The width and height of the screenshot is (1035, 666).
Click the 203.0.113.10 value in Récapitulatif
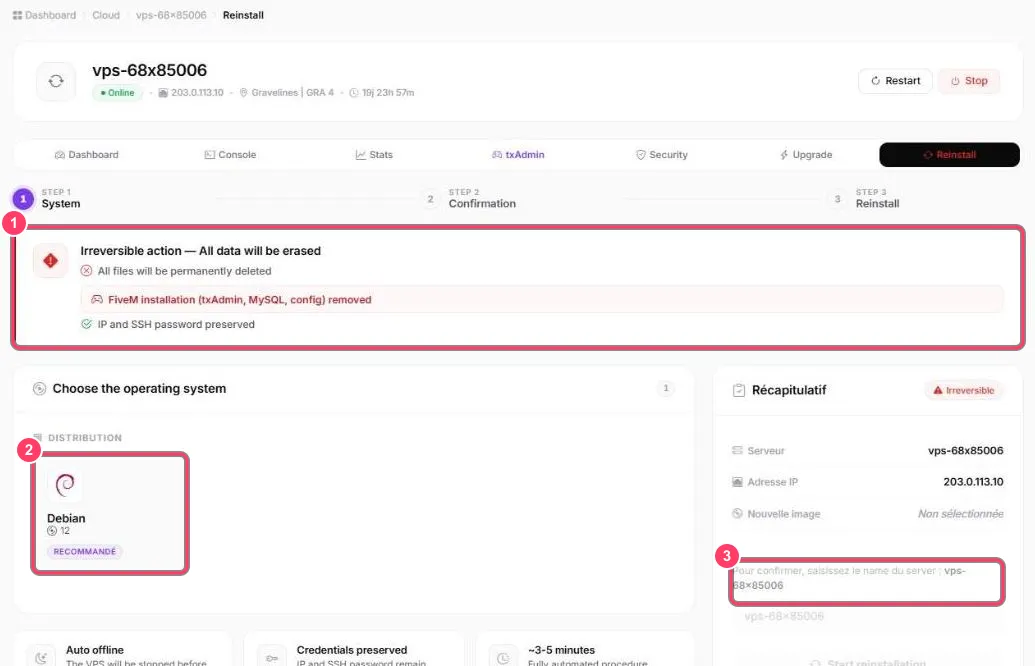[x=973, y=482]
